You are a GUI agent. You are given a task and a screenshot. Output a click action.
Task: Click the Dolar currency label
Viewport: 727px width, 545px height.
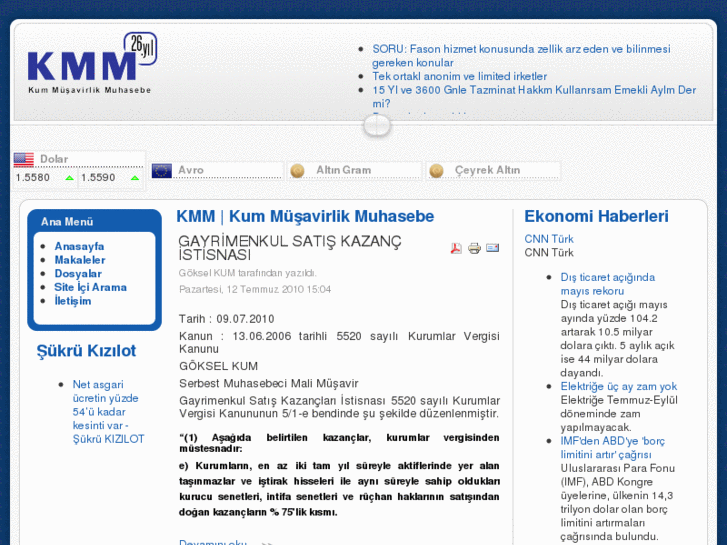pos(54,159)
